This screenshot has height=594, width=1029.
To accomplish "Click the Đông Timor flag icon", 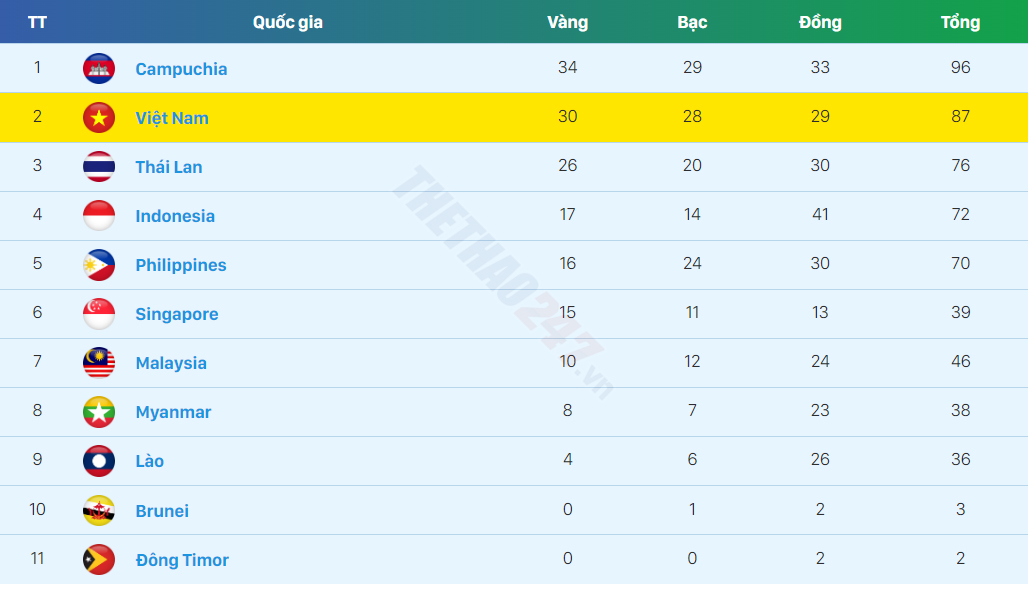I will coord(99,559).
